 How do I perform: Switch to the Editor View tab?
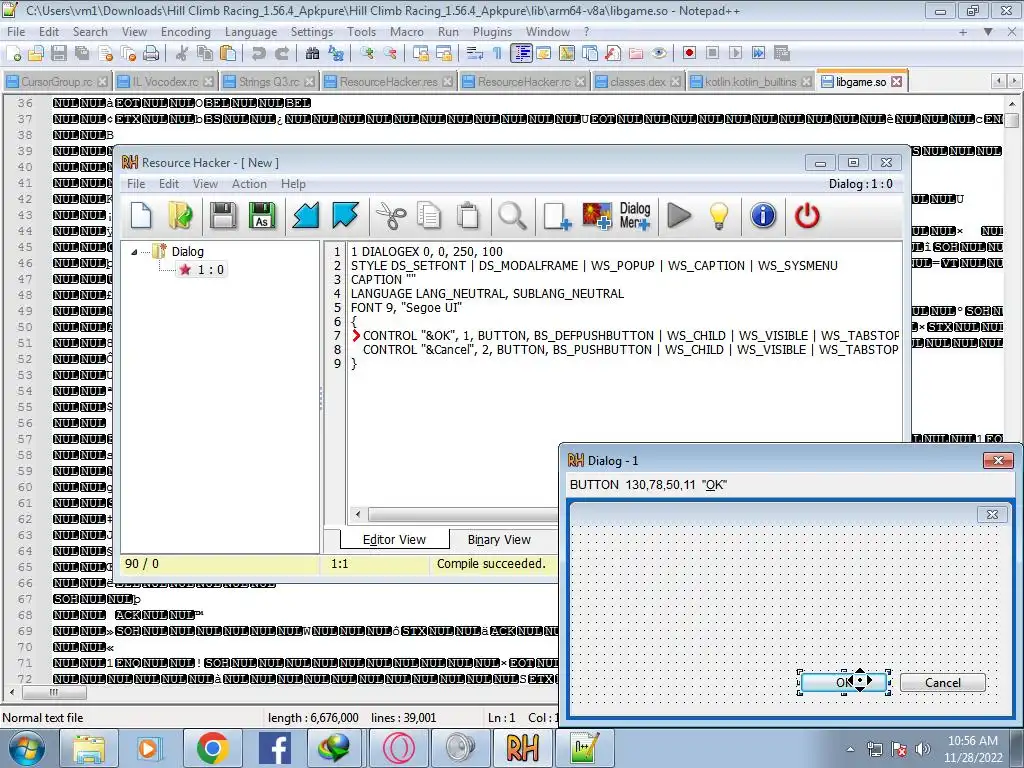[394, 540]
